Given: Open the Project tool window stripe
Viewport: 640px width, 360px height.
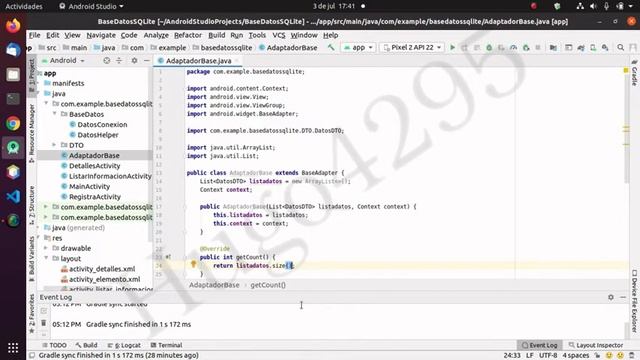Looking at the screenshot, I should pyautogui.click(x=31, y=76).
